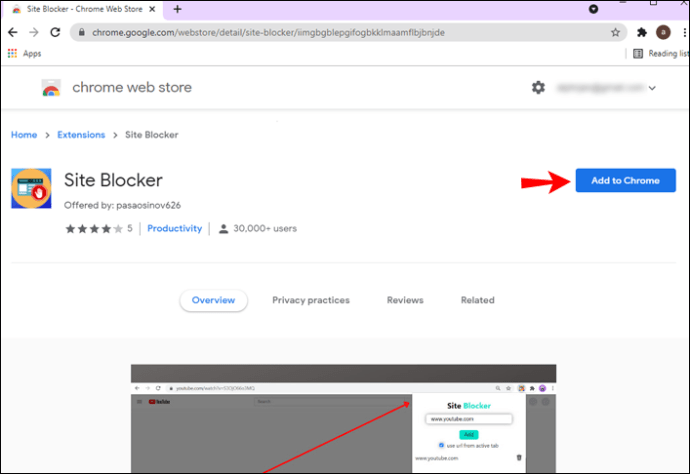Open the Reading list
This screenshot has height=474, width=690.
tap(661, 53)
